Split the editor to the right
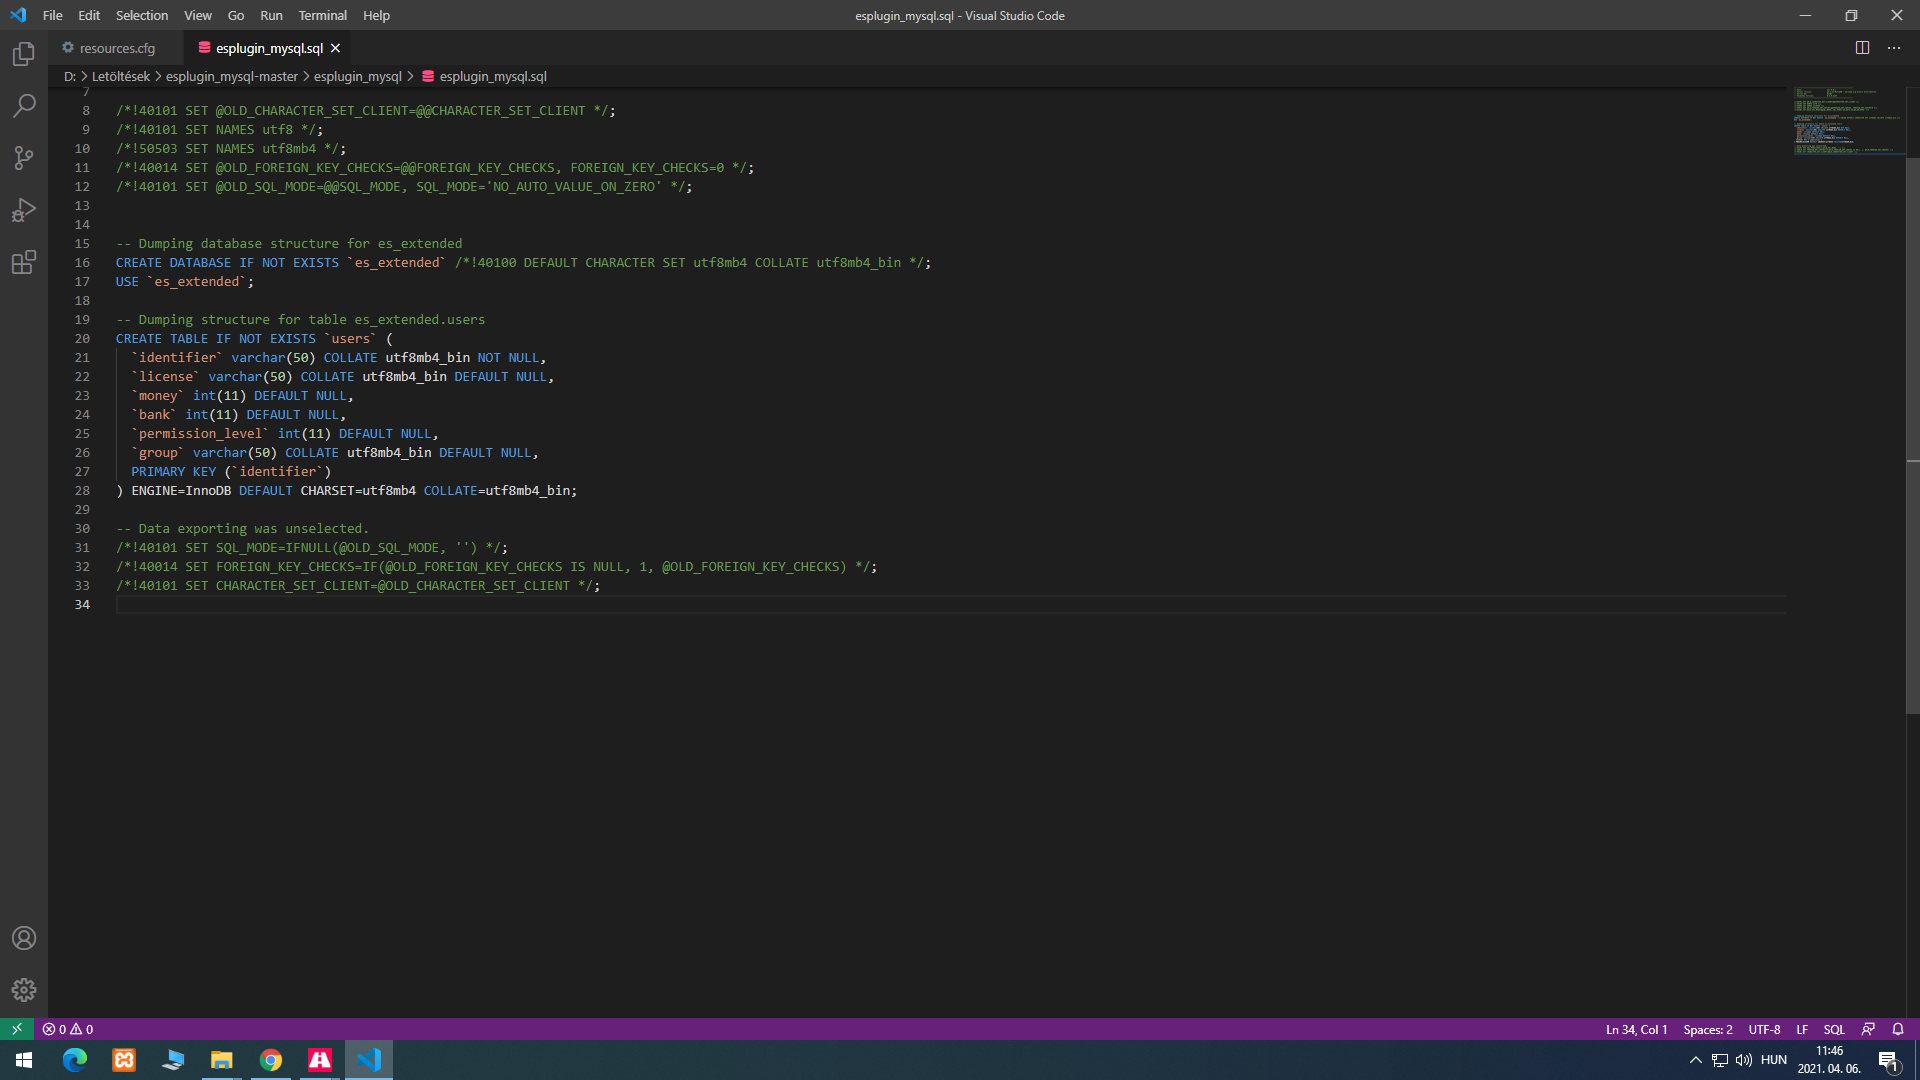 tap(1862, 48)
